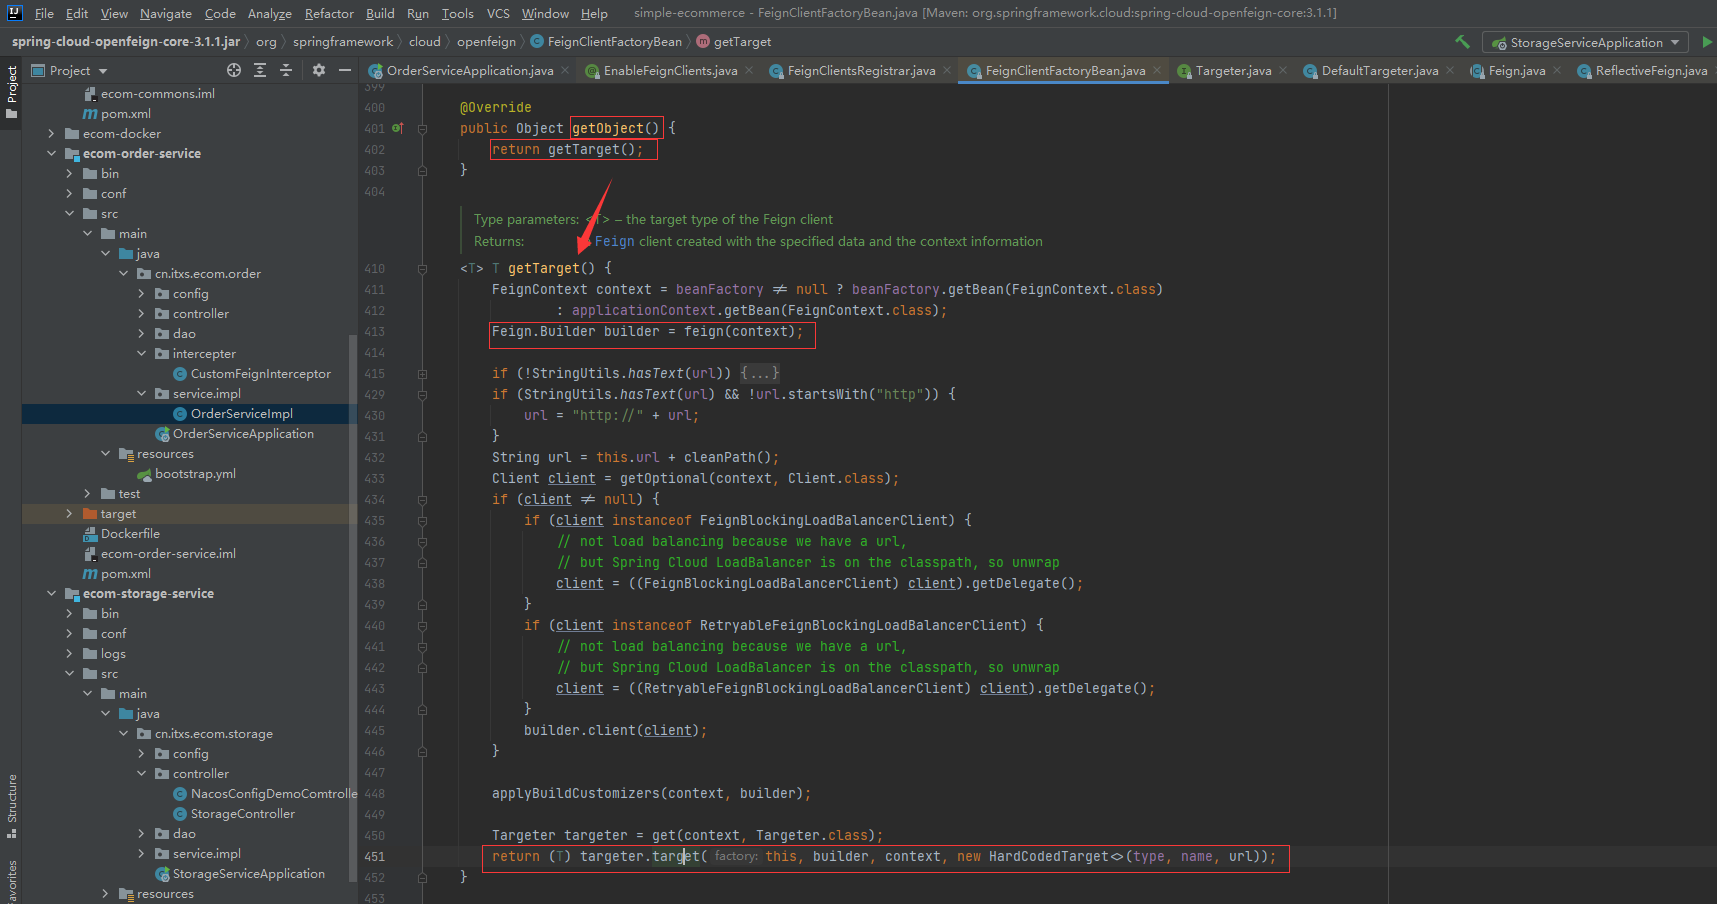Open the Analyze menu
The image size is (1717, 904).
270,13
